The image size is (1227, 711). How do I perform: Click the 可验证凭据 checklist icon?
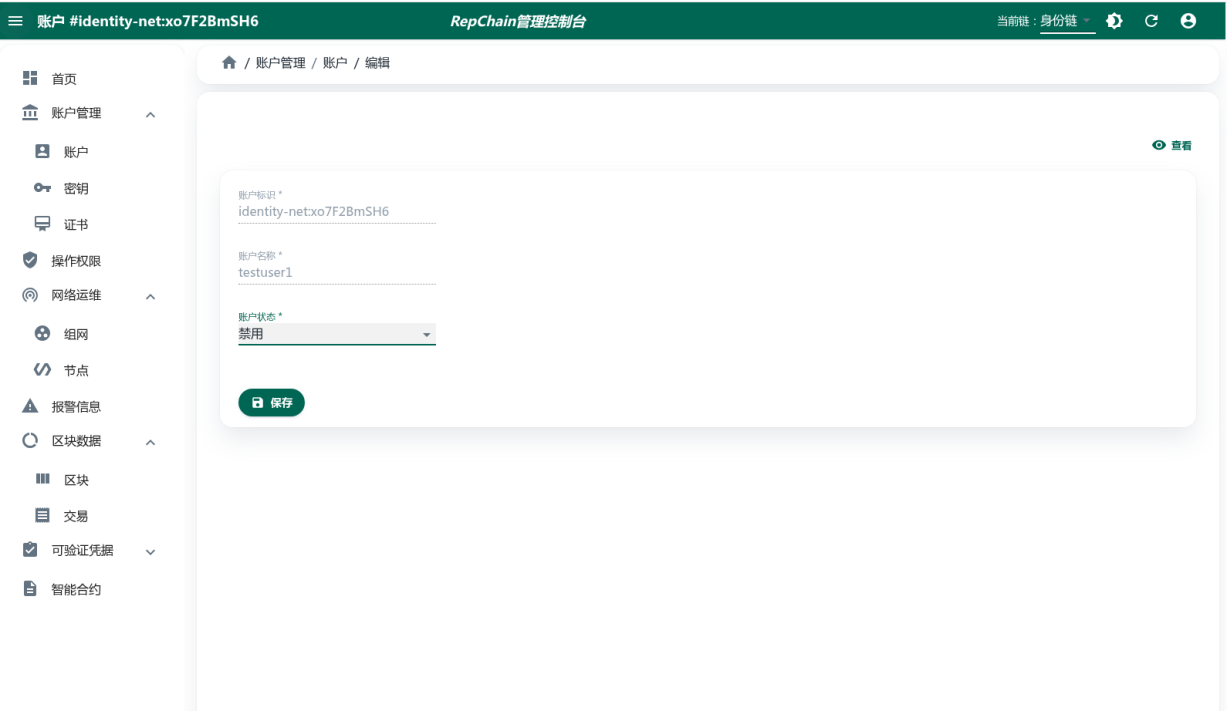pyautogui.click(x=30, y=550)
